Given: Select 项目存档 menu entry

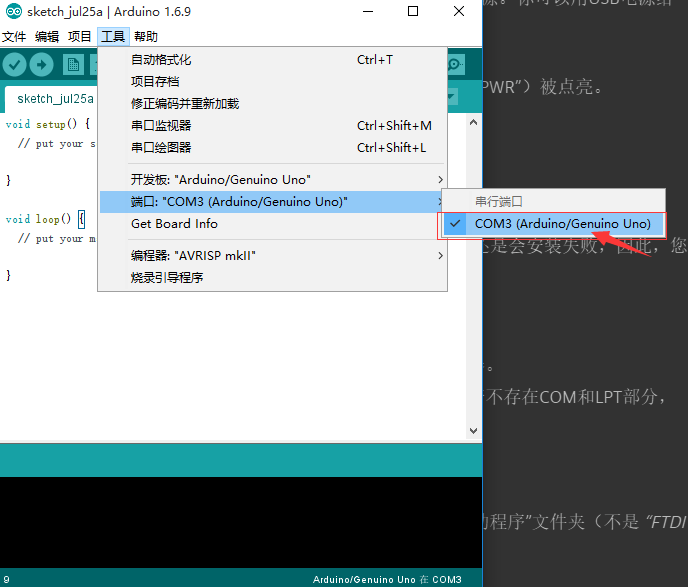Looking at the screenshot, I should click(272, 82).
